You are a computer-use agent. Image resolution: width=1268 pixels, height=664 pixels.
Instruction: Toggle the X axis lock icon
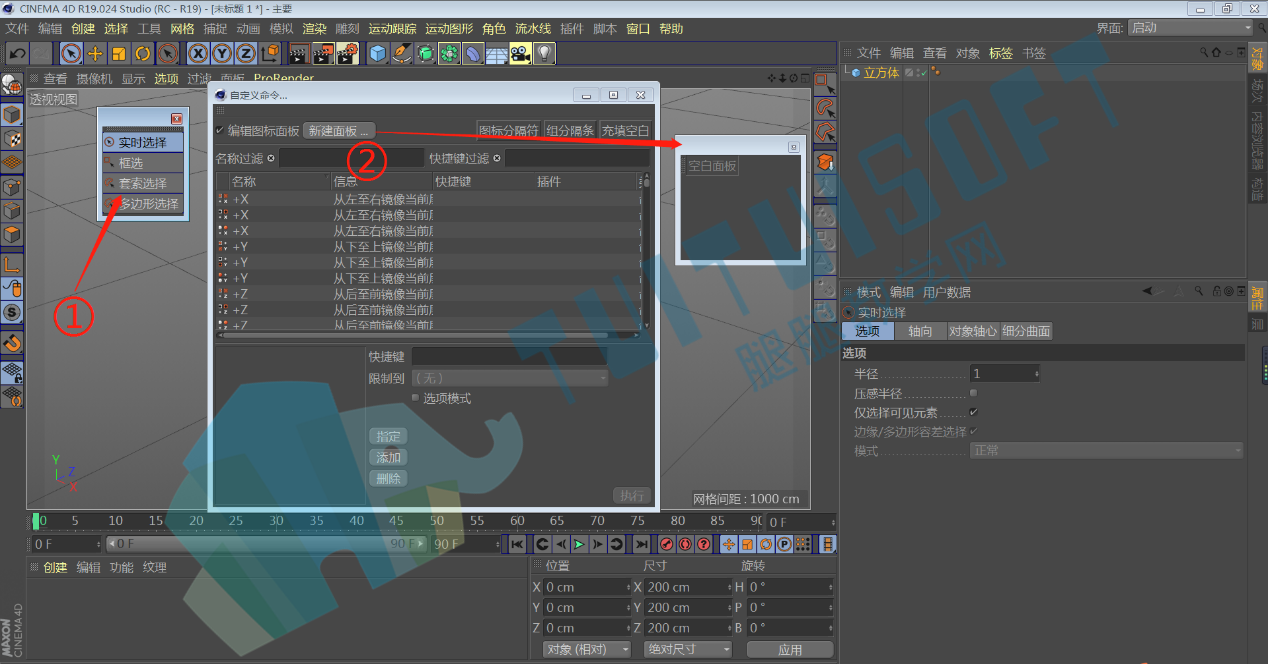tap(198, 53)
